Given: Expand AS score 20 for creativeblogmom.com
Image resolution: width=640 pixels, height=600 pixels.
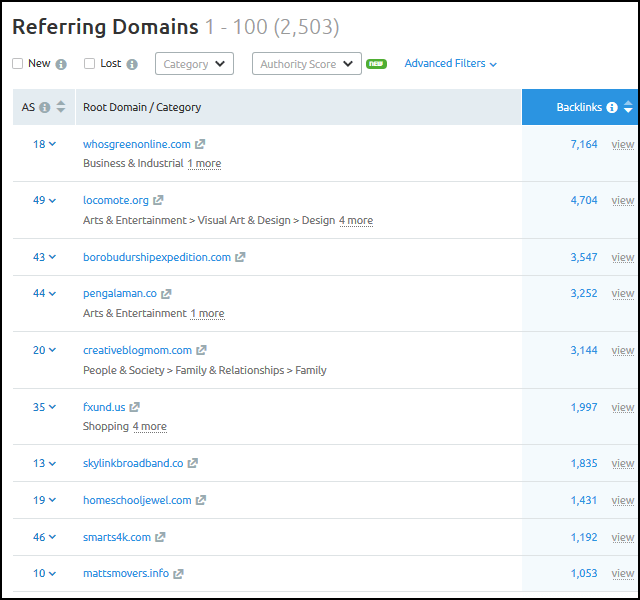Looking at the screenshot, I should [x=44, y=350].
